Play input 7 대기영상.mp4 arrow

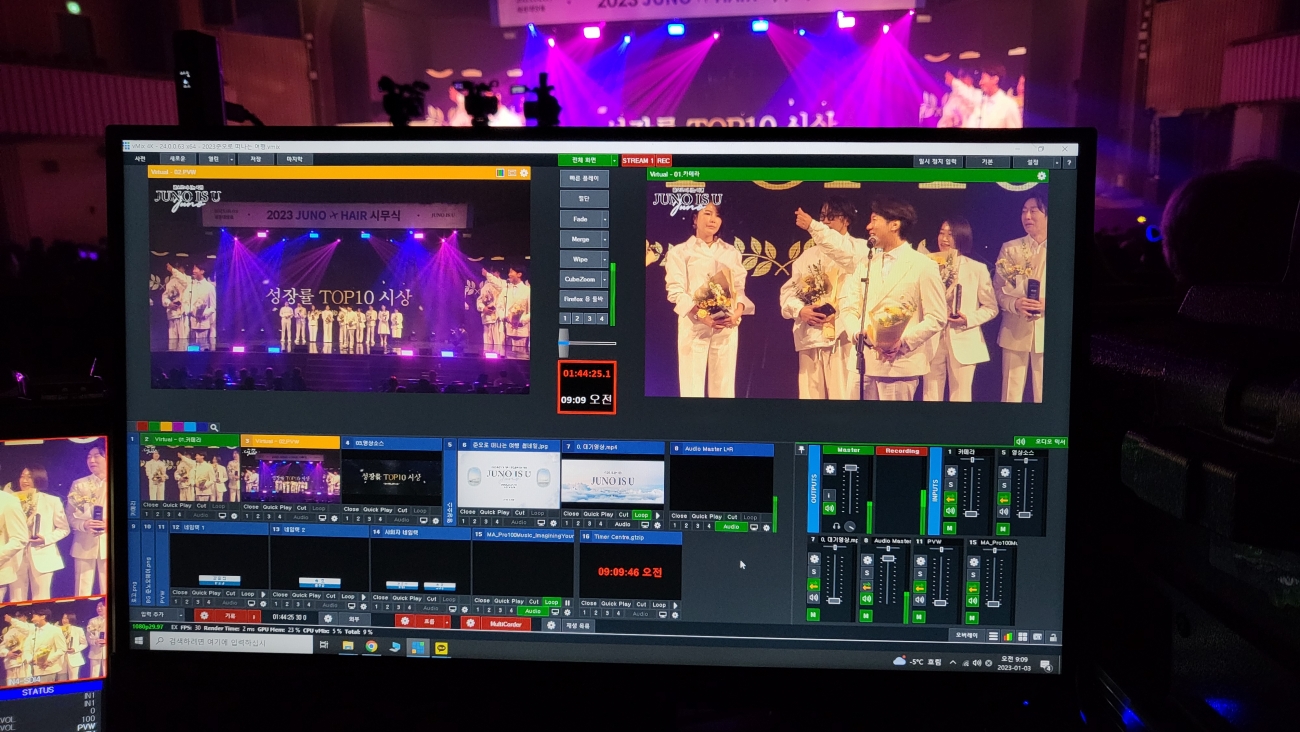658,515
